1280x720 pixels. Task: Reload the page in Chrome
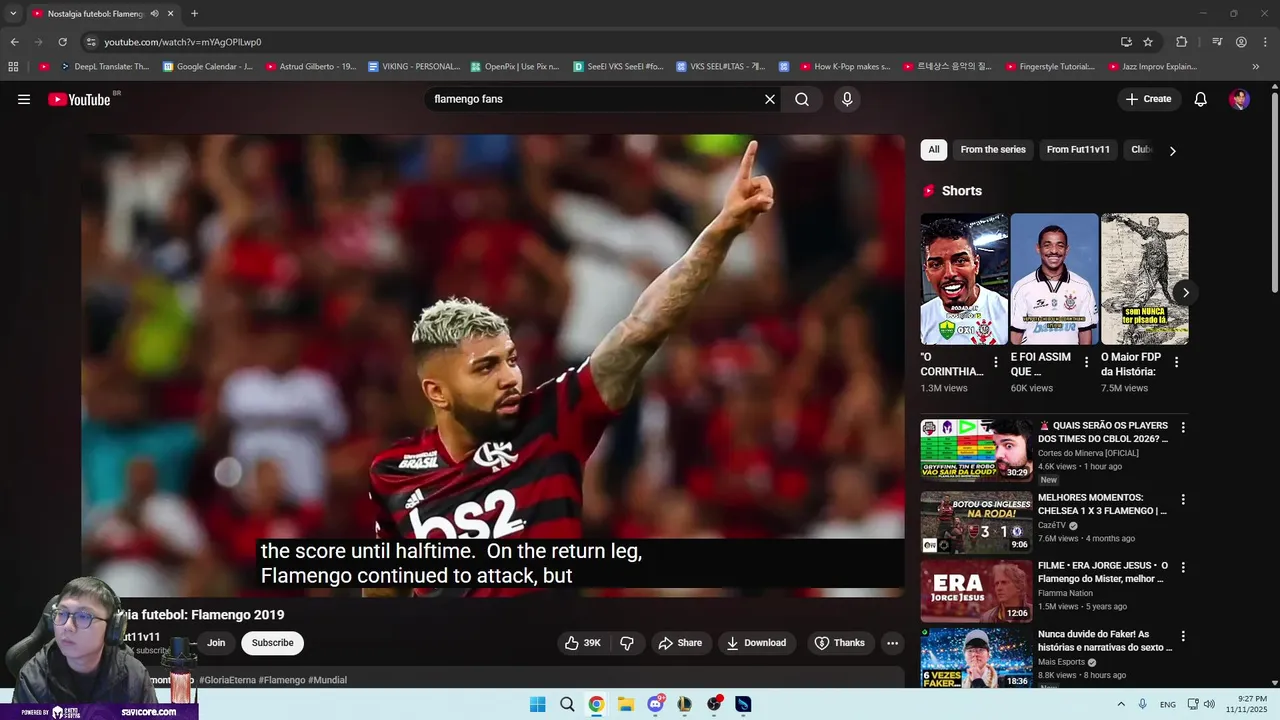(x=62, y=42)
